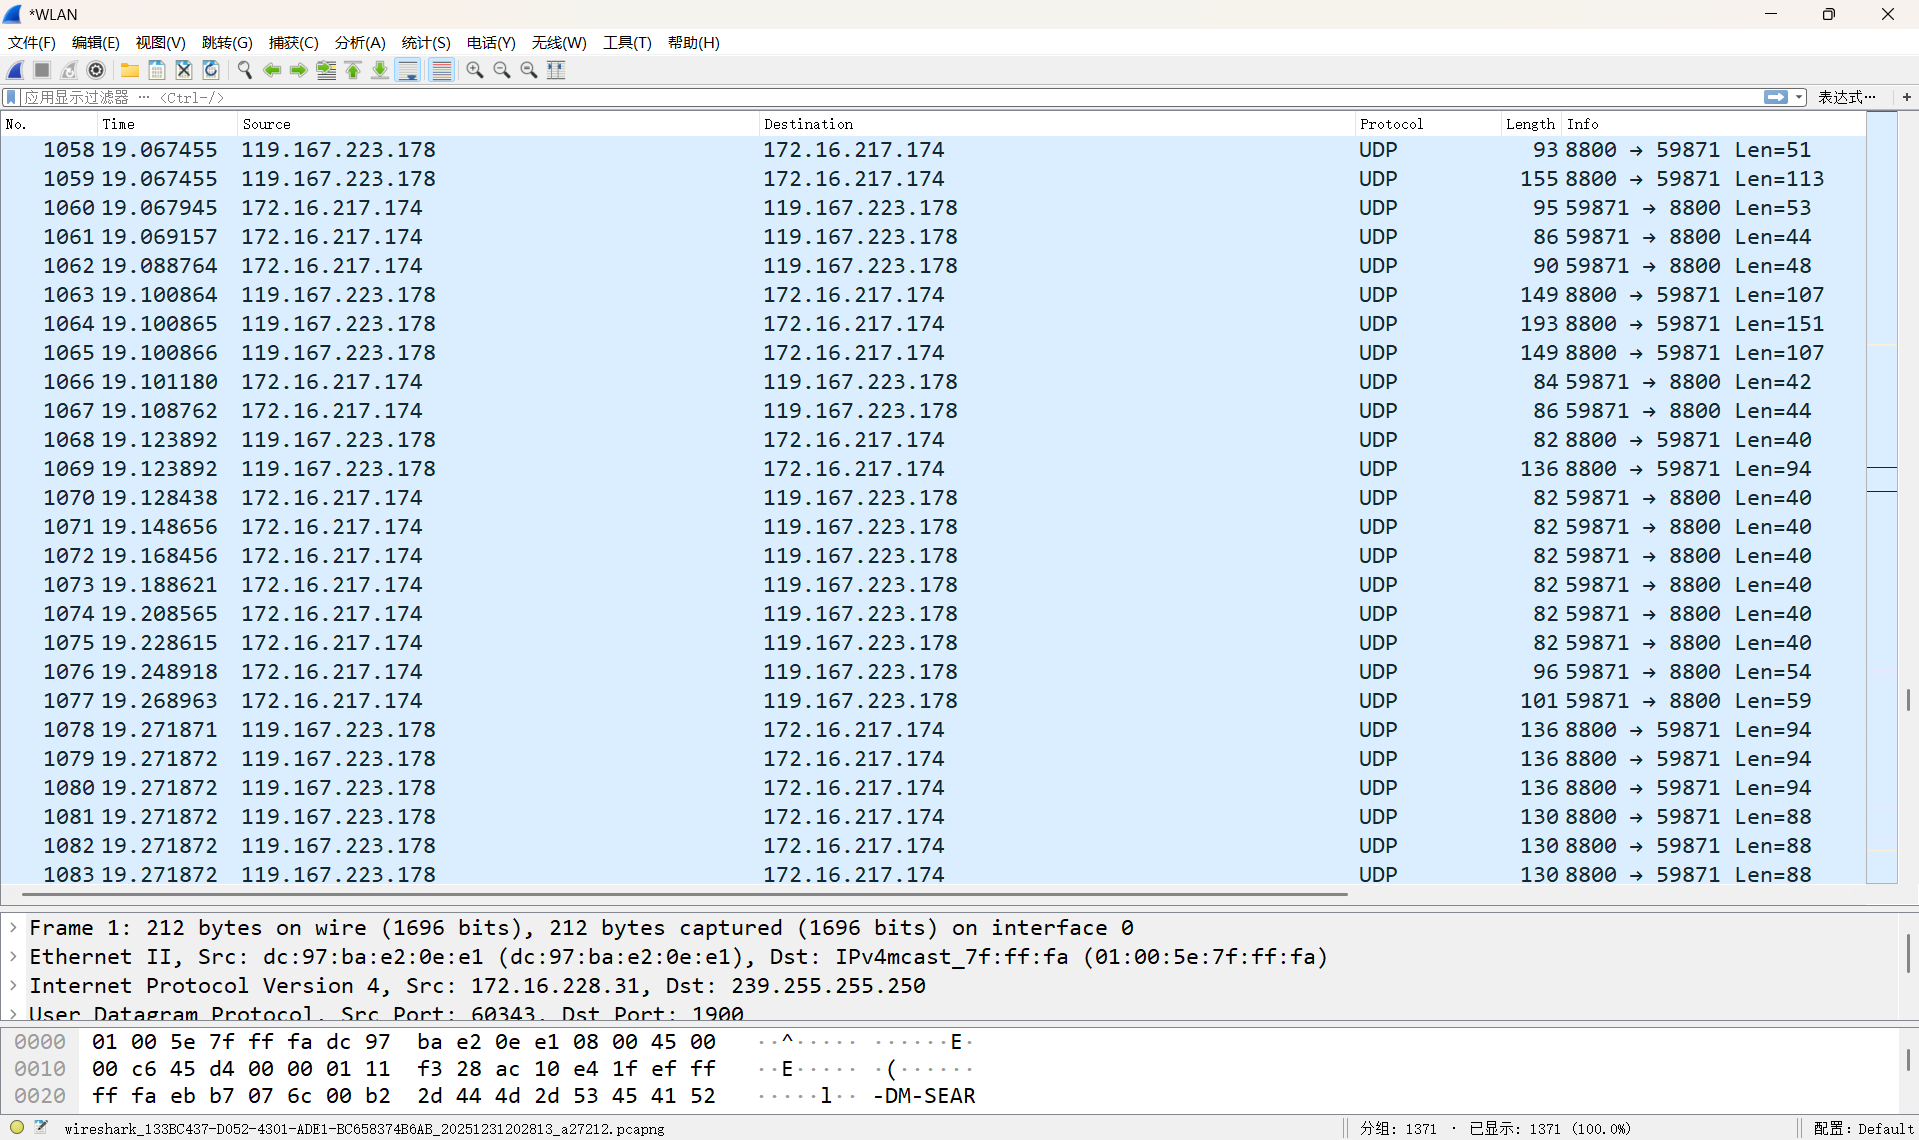The width and height of the screenshot is (1919, 1140).
Task: Jump to last packet
Action: (x=380, y=70)
